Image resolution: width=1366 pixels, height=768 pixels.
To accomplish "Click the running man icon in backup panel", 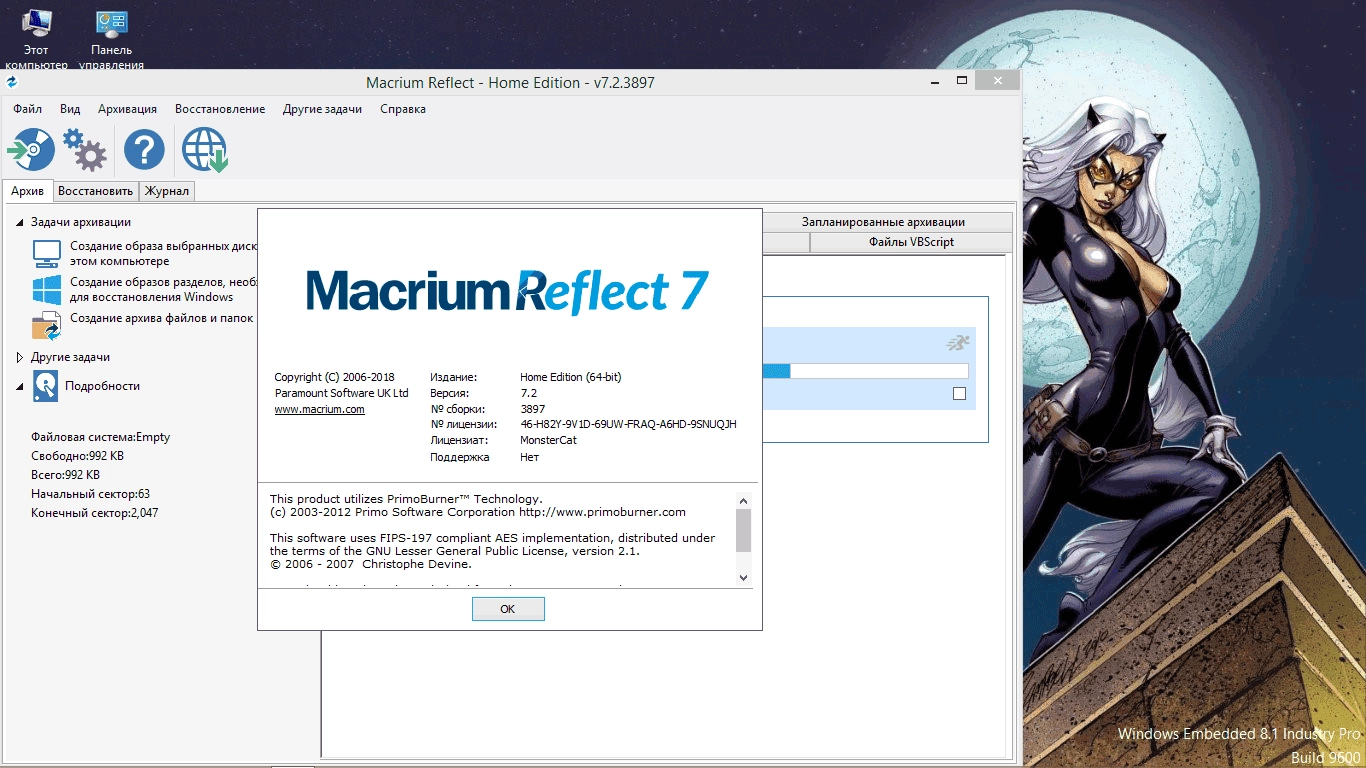I will coord(958,343).
